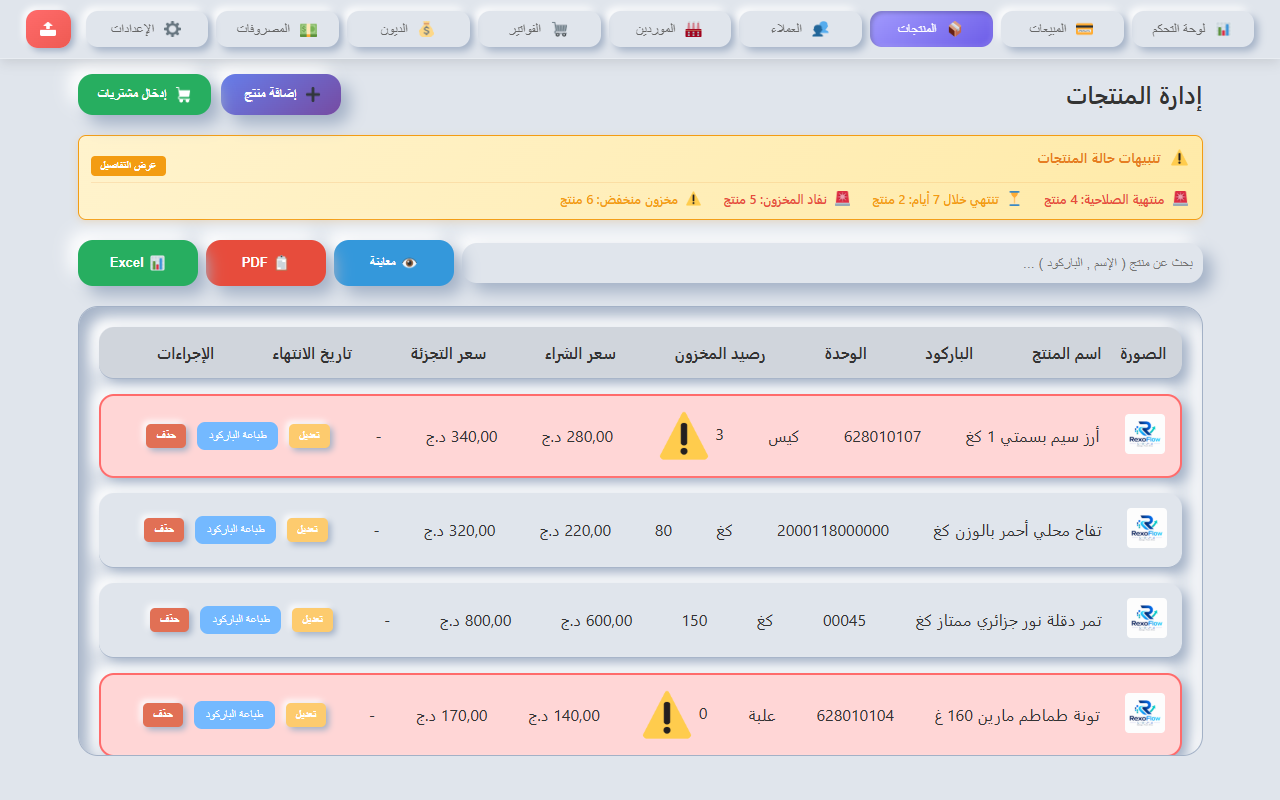
Task: Open the لوحة التحكم dashboard tab
Action: coord(1193,29)
